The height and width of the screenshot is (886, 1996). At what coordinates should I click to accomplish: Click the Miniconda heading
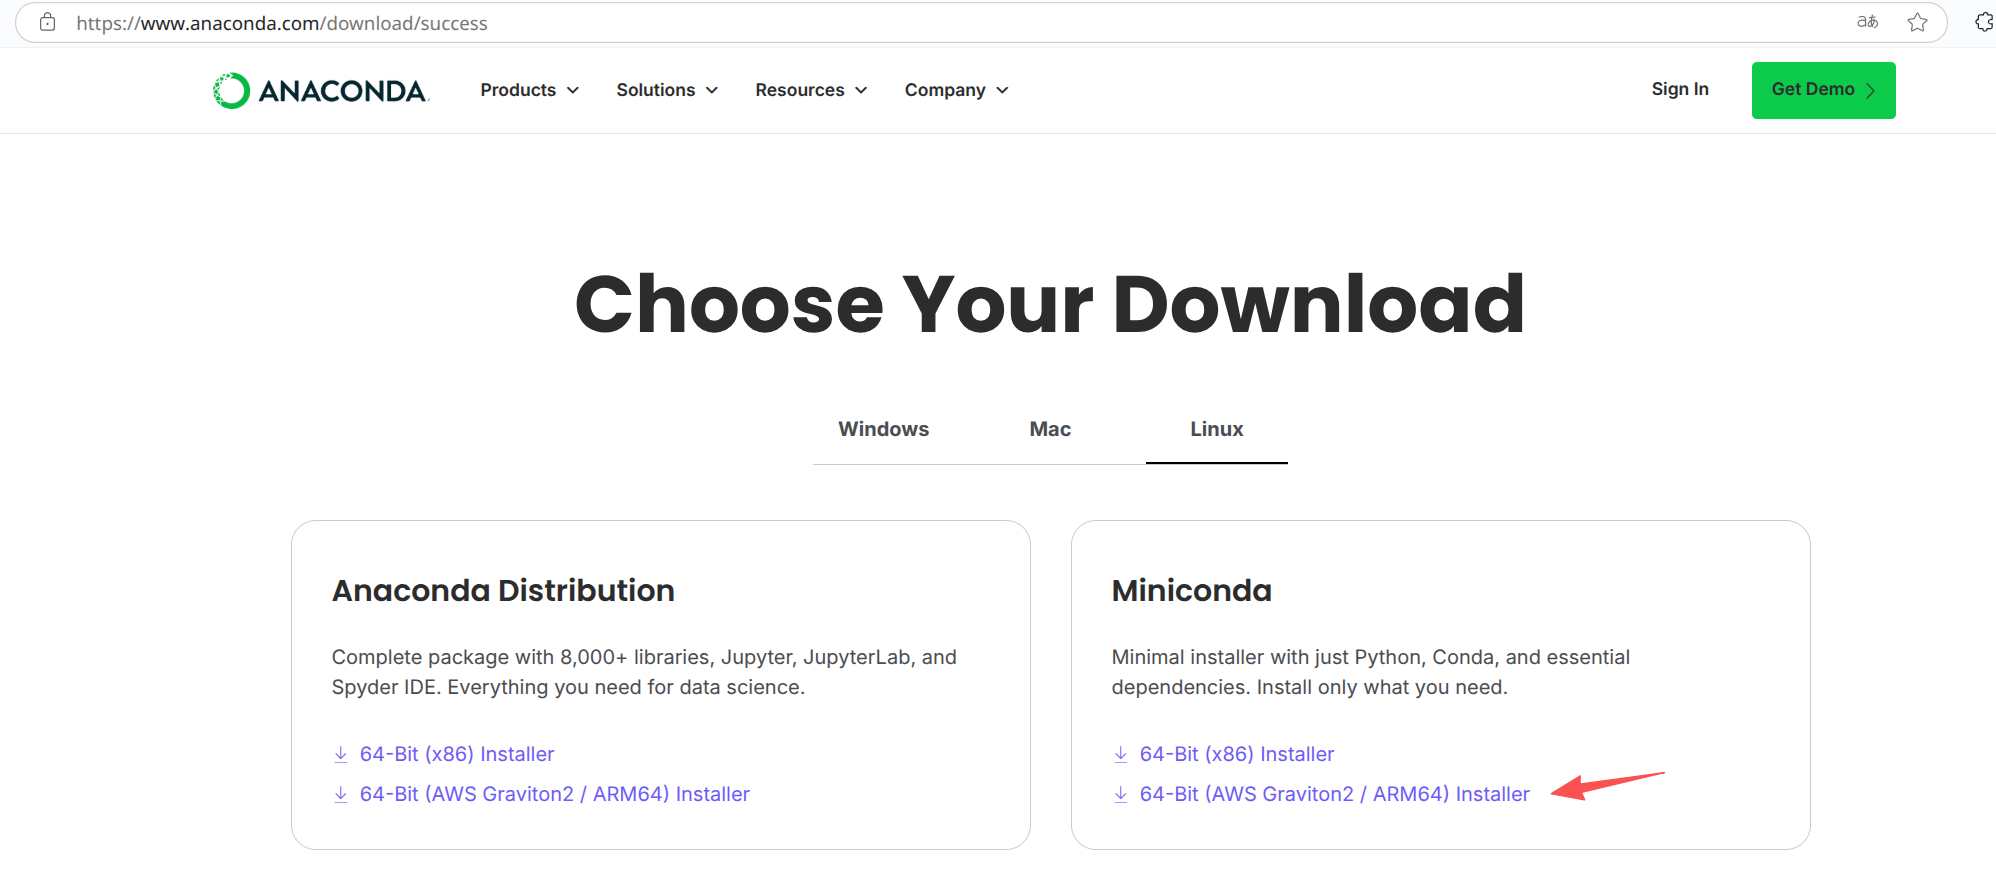click(1192, 591)
